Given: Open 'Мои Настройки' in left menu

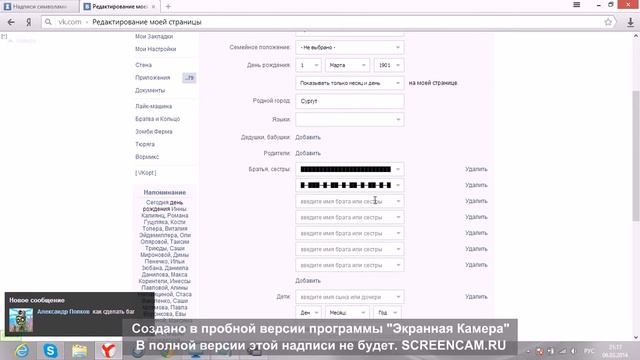Looking at the screenshot, I should pos(156,49).
